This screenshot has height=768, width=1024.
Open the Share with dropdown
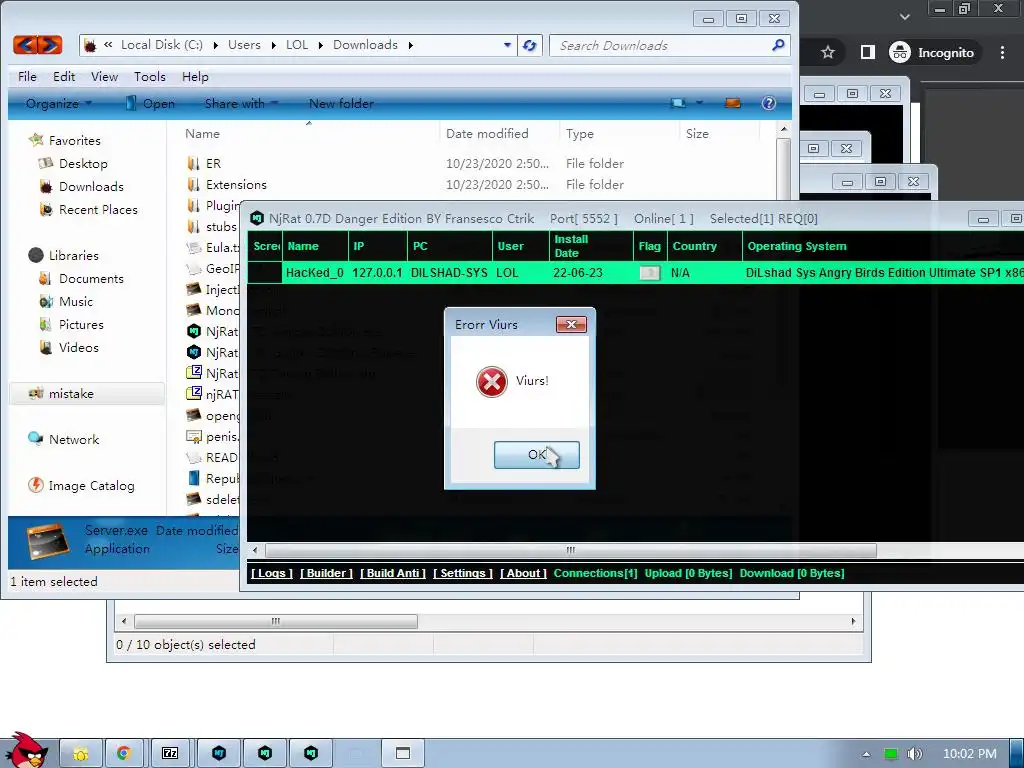pyautogui.click(x=242, y=103)
